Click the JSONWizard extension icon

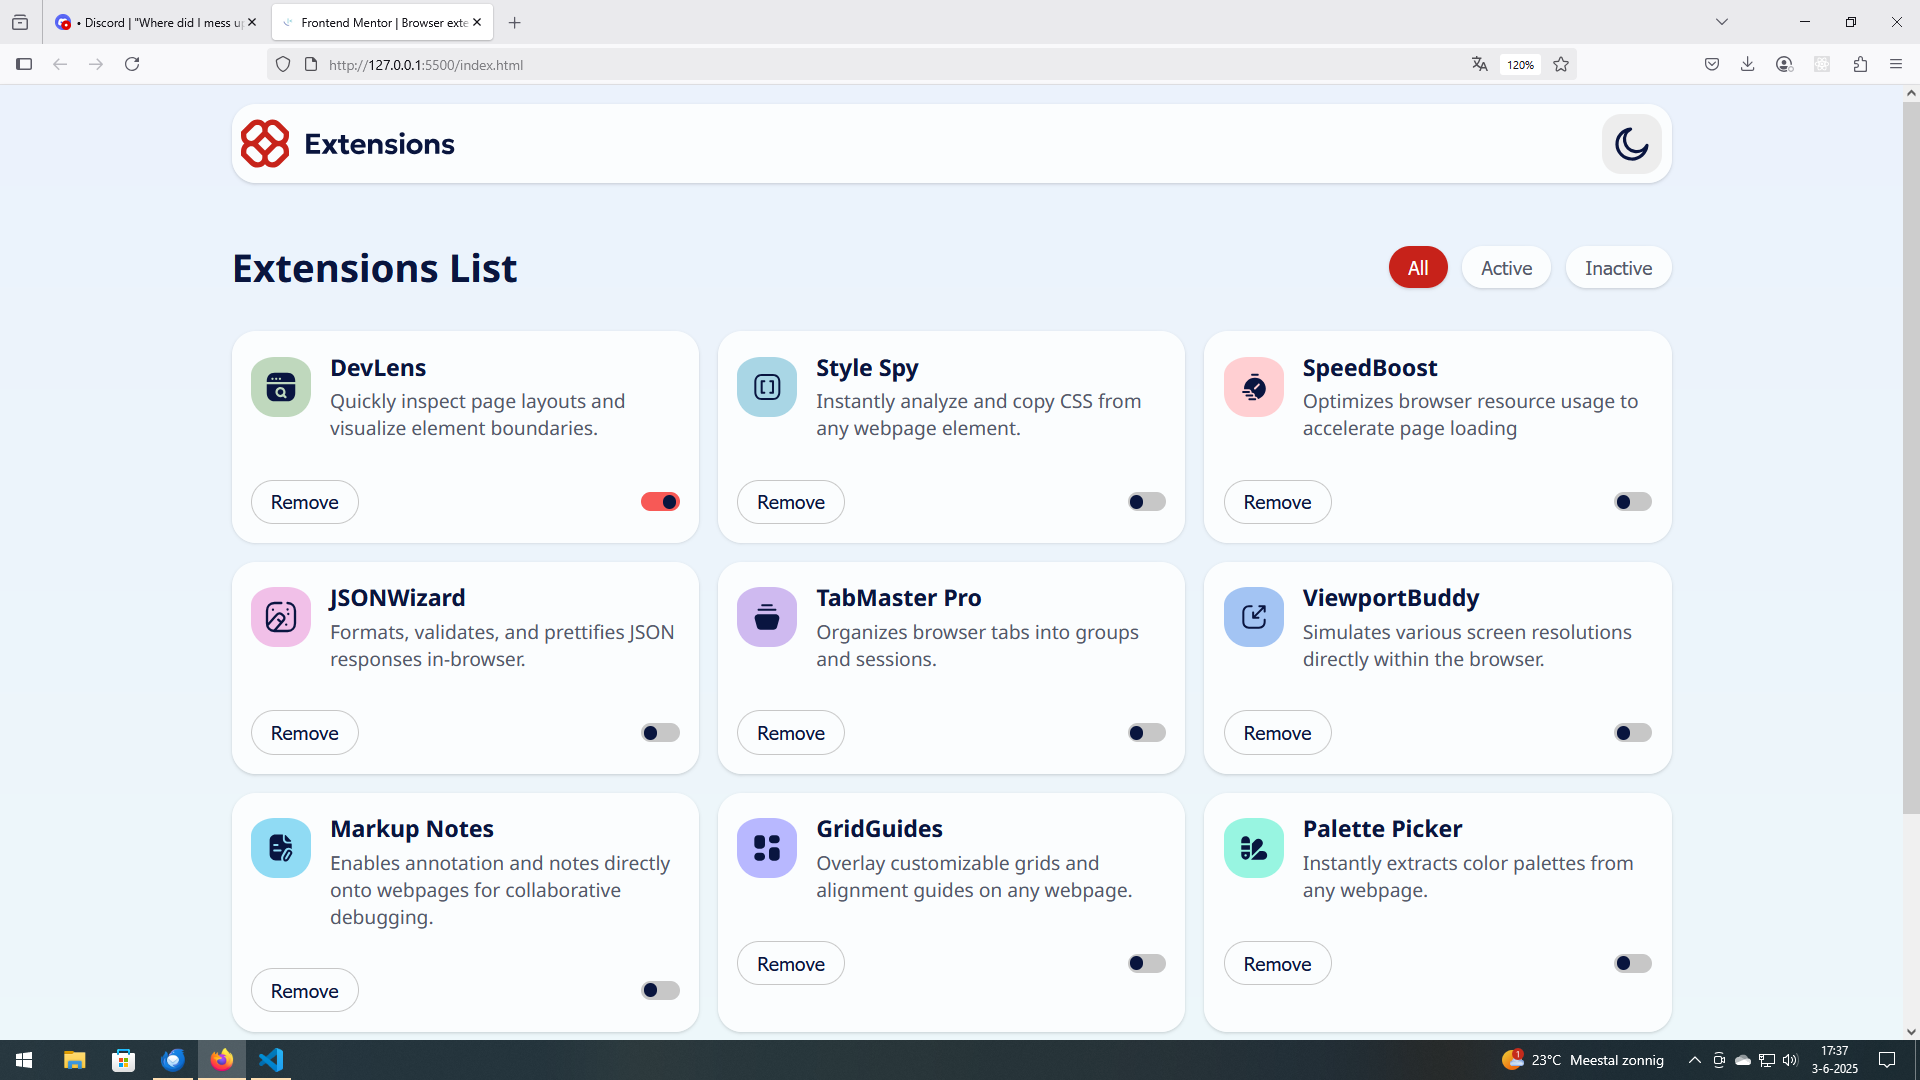(x=281, y=617)
